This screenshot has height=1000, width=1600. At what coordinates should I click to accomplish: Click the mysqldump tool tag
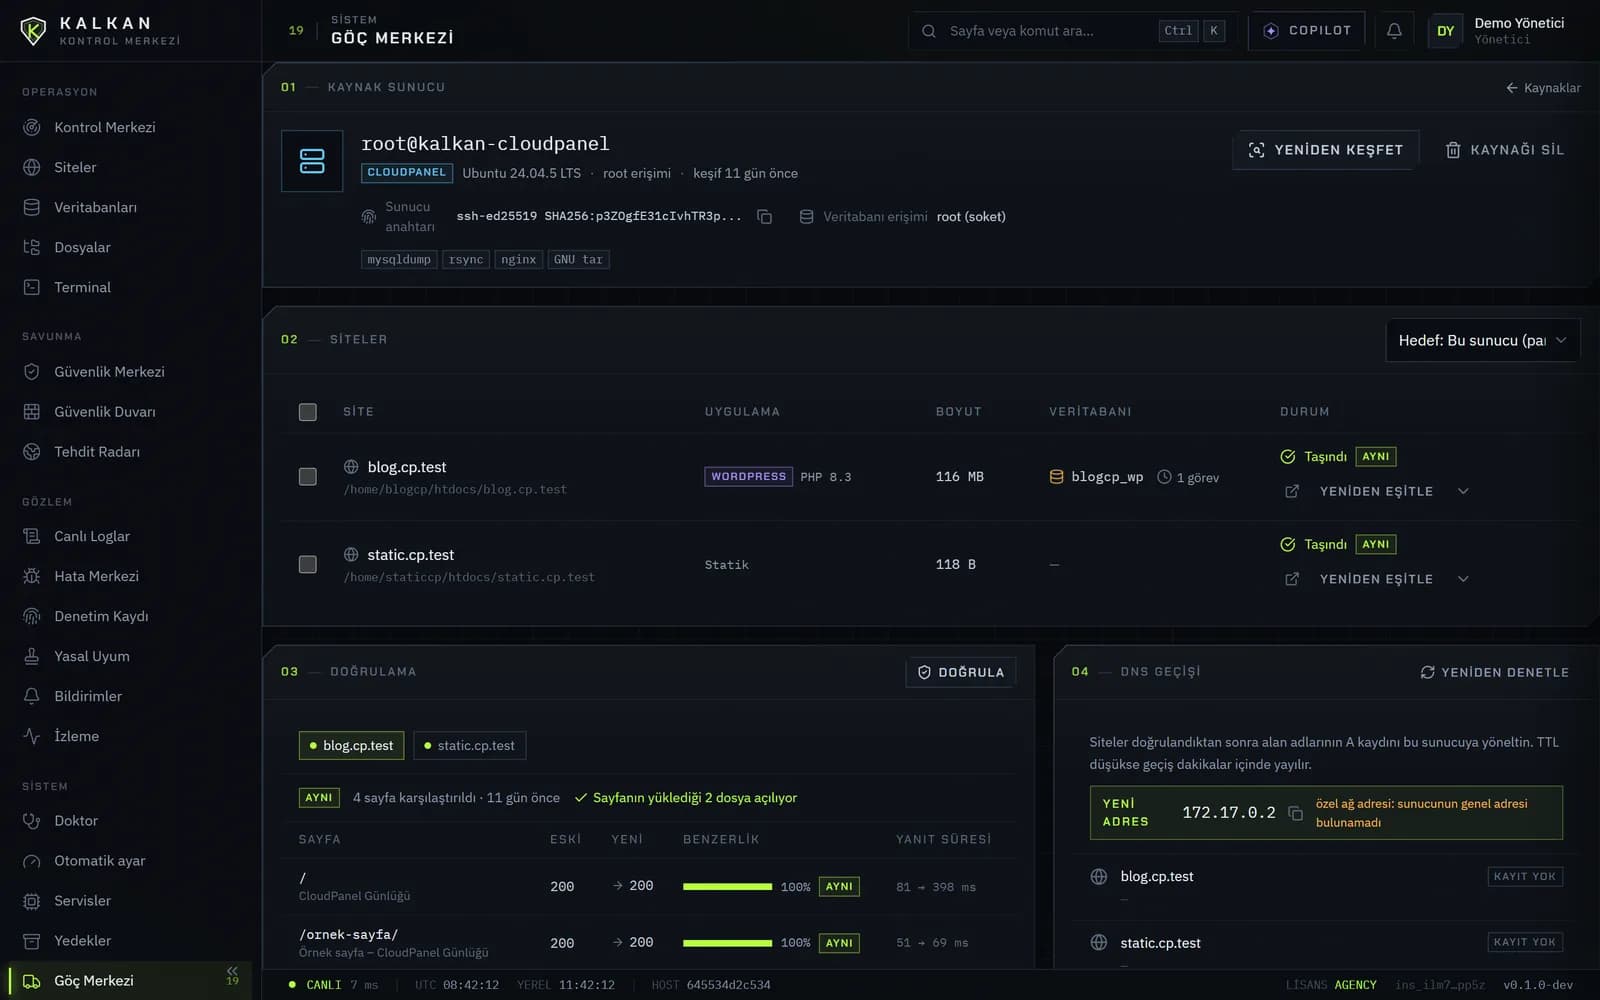(x=399, y=260)
